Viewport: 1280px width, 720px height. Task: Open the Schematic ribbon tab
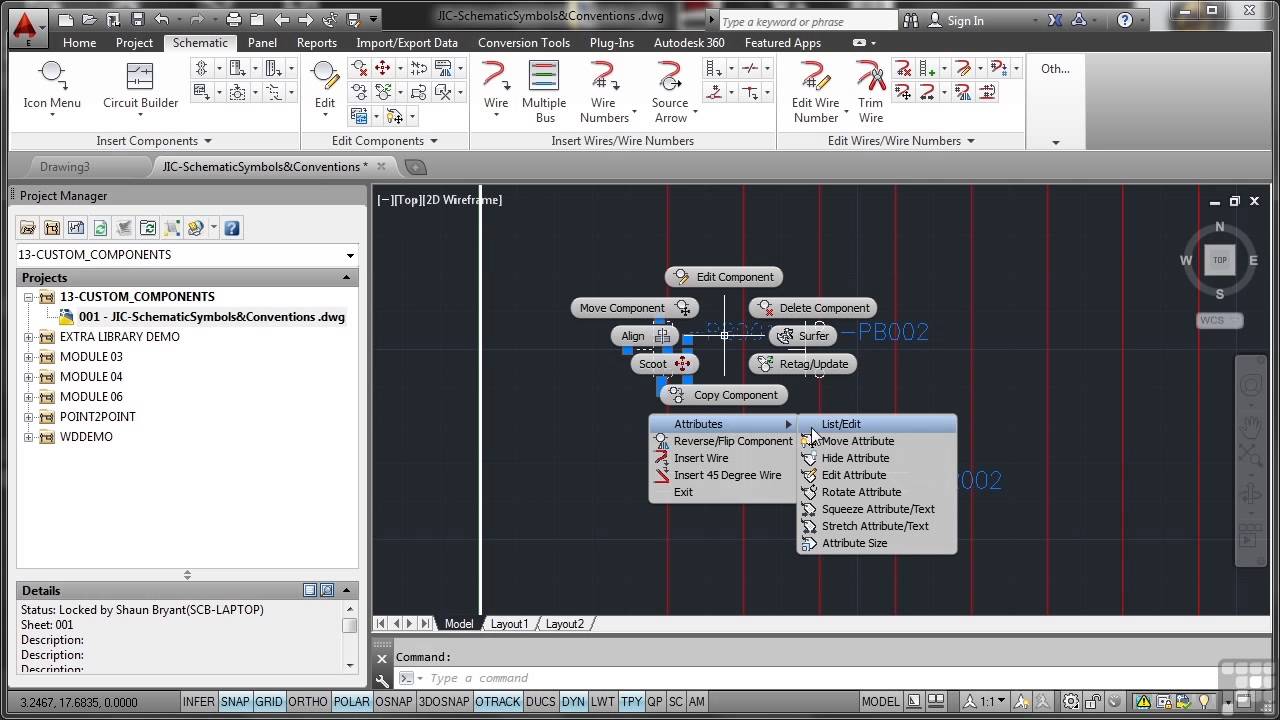(200, 43)
